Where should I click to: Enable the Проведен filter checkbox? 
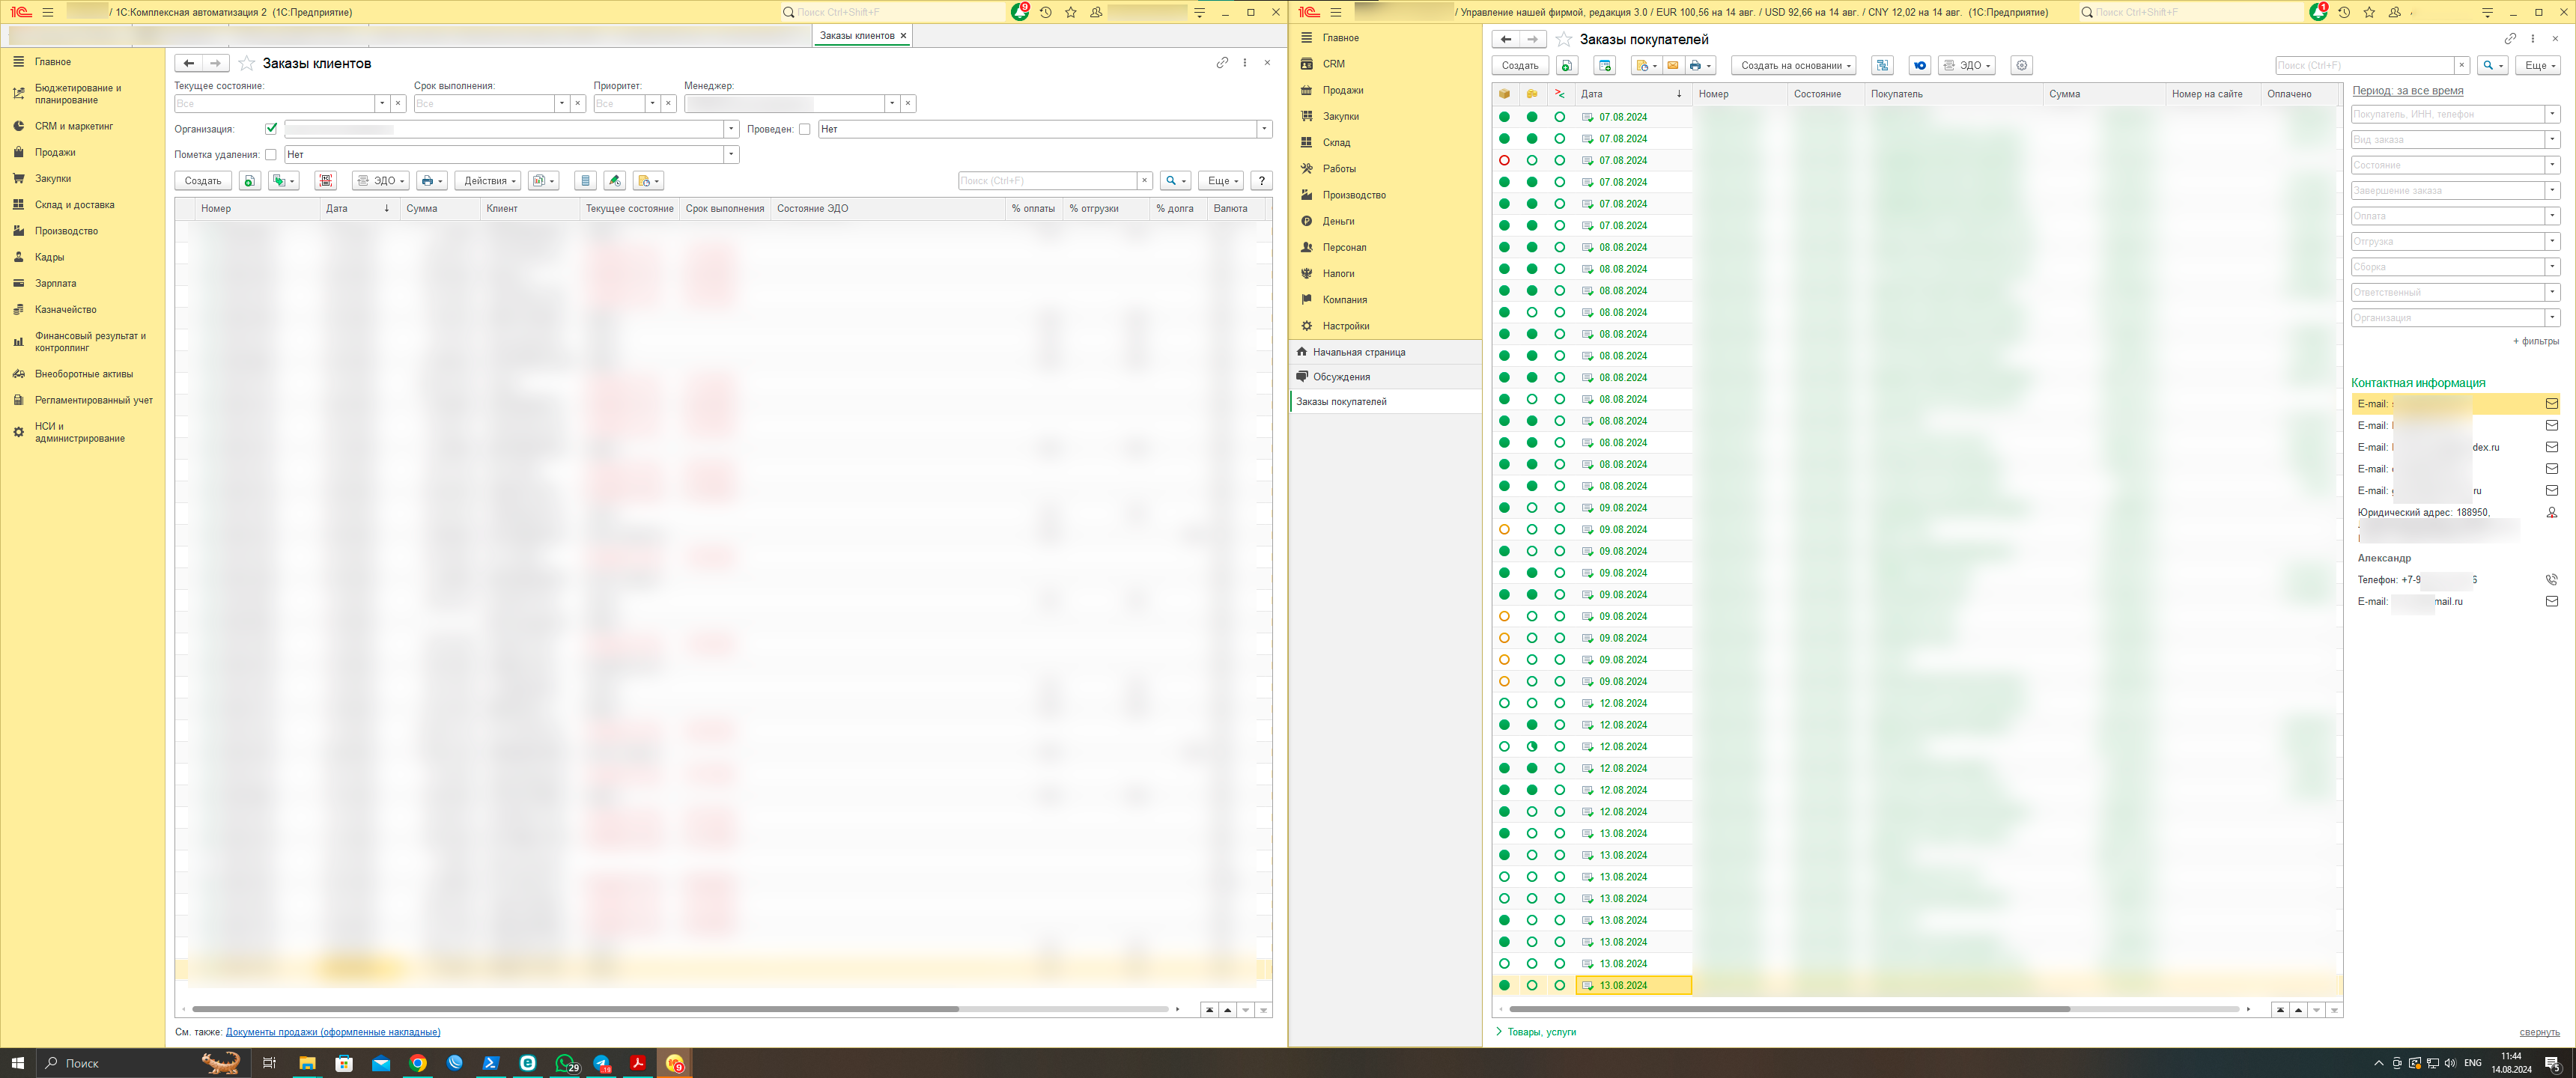pyautogui.click(x=804, y=129)
